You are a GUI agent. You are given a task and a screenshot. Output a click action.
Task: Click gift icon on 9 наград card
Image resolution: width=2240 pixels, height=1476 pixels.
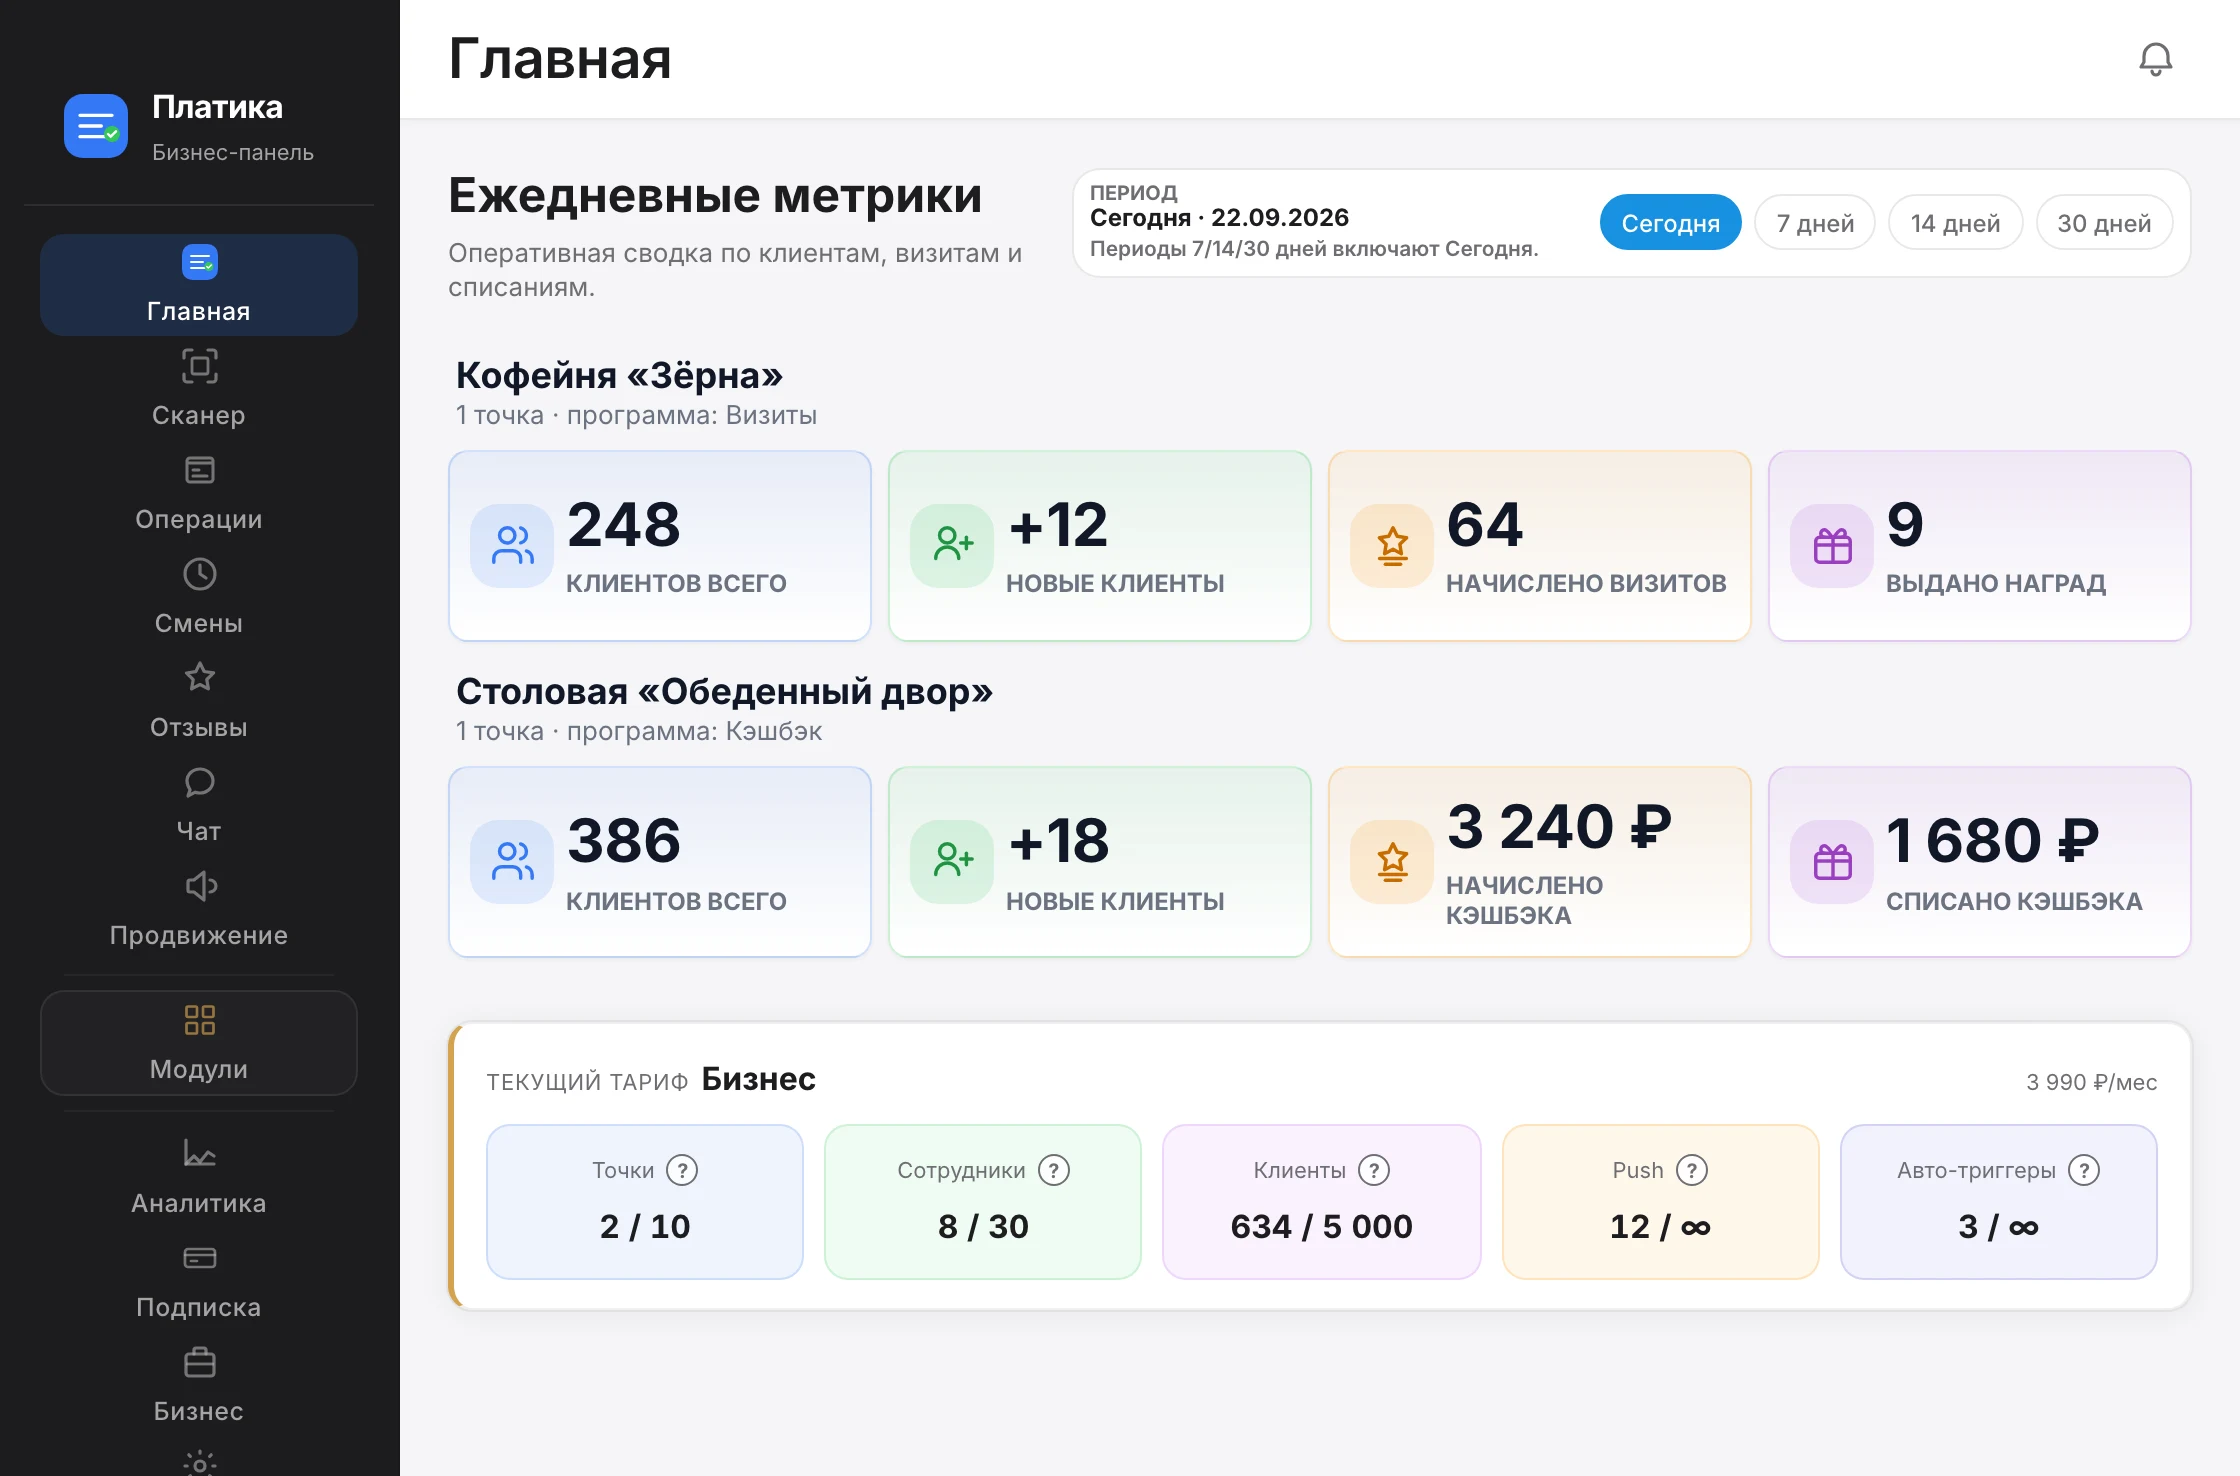point(1832,546)
